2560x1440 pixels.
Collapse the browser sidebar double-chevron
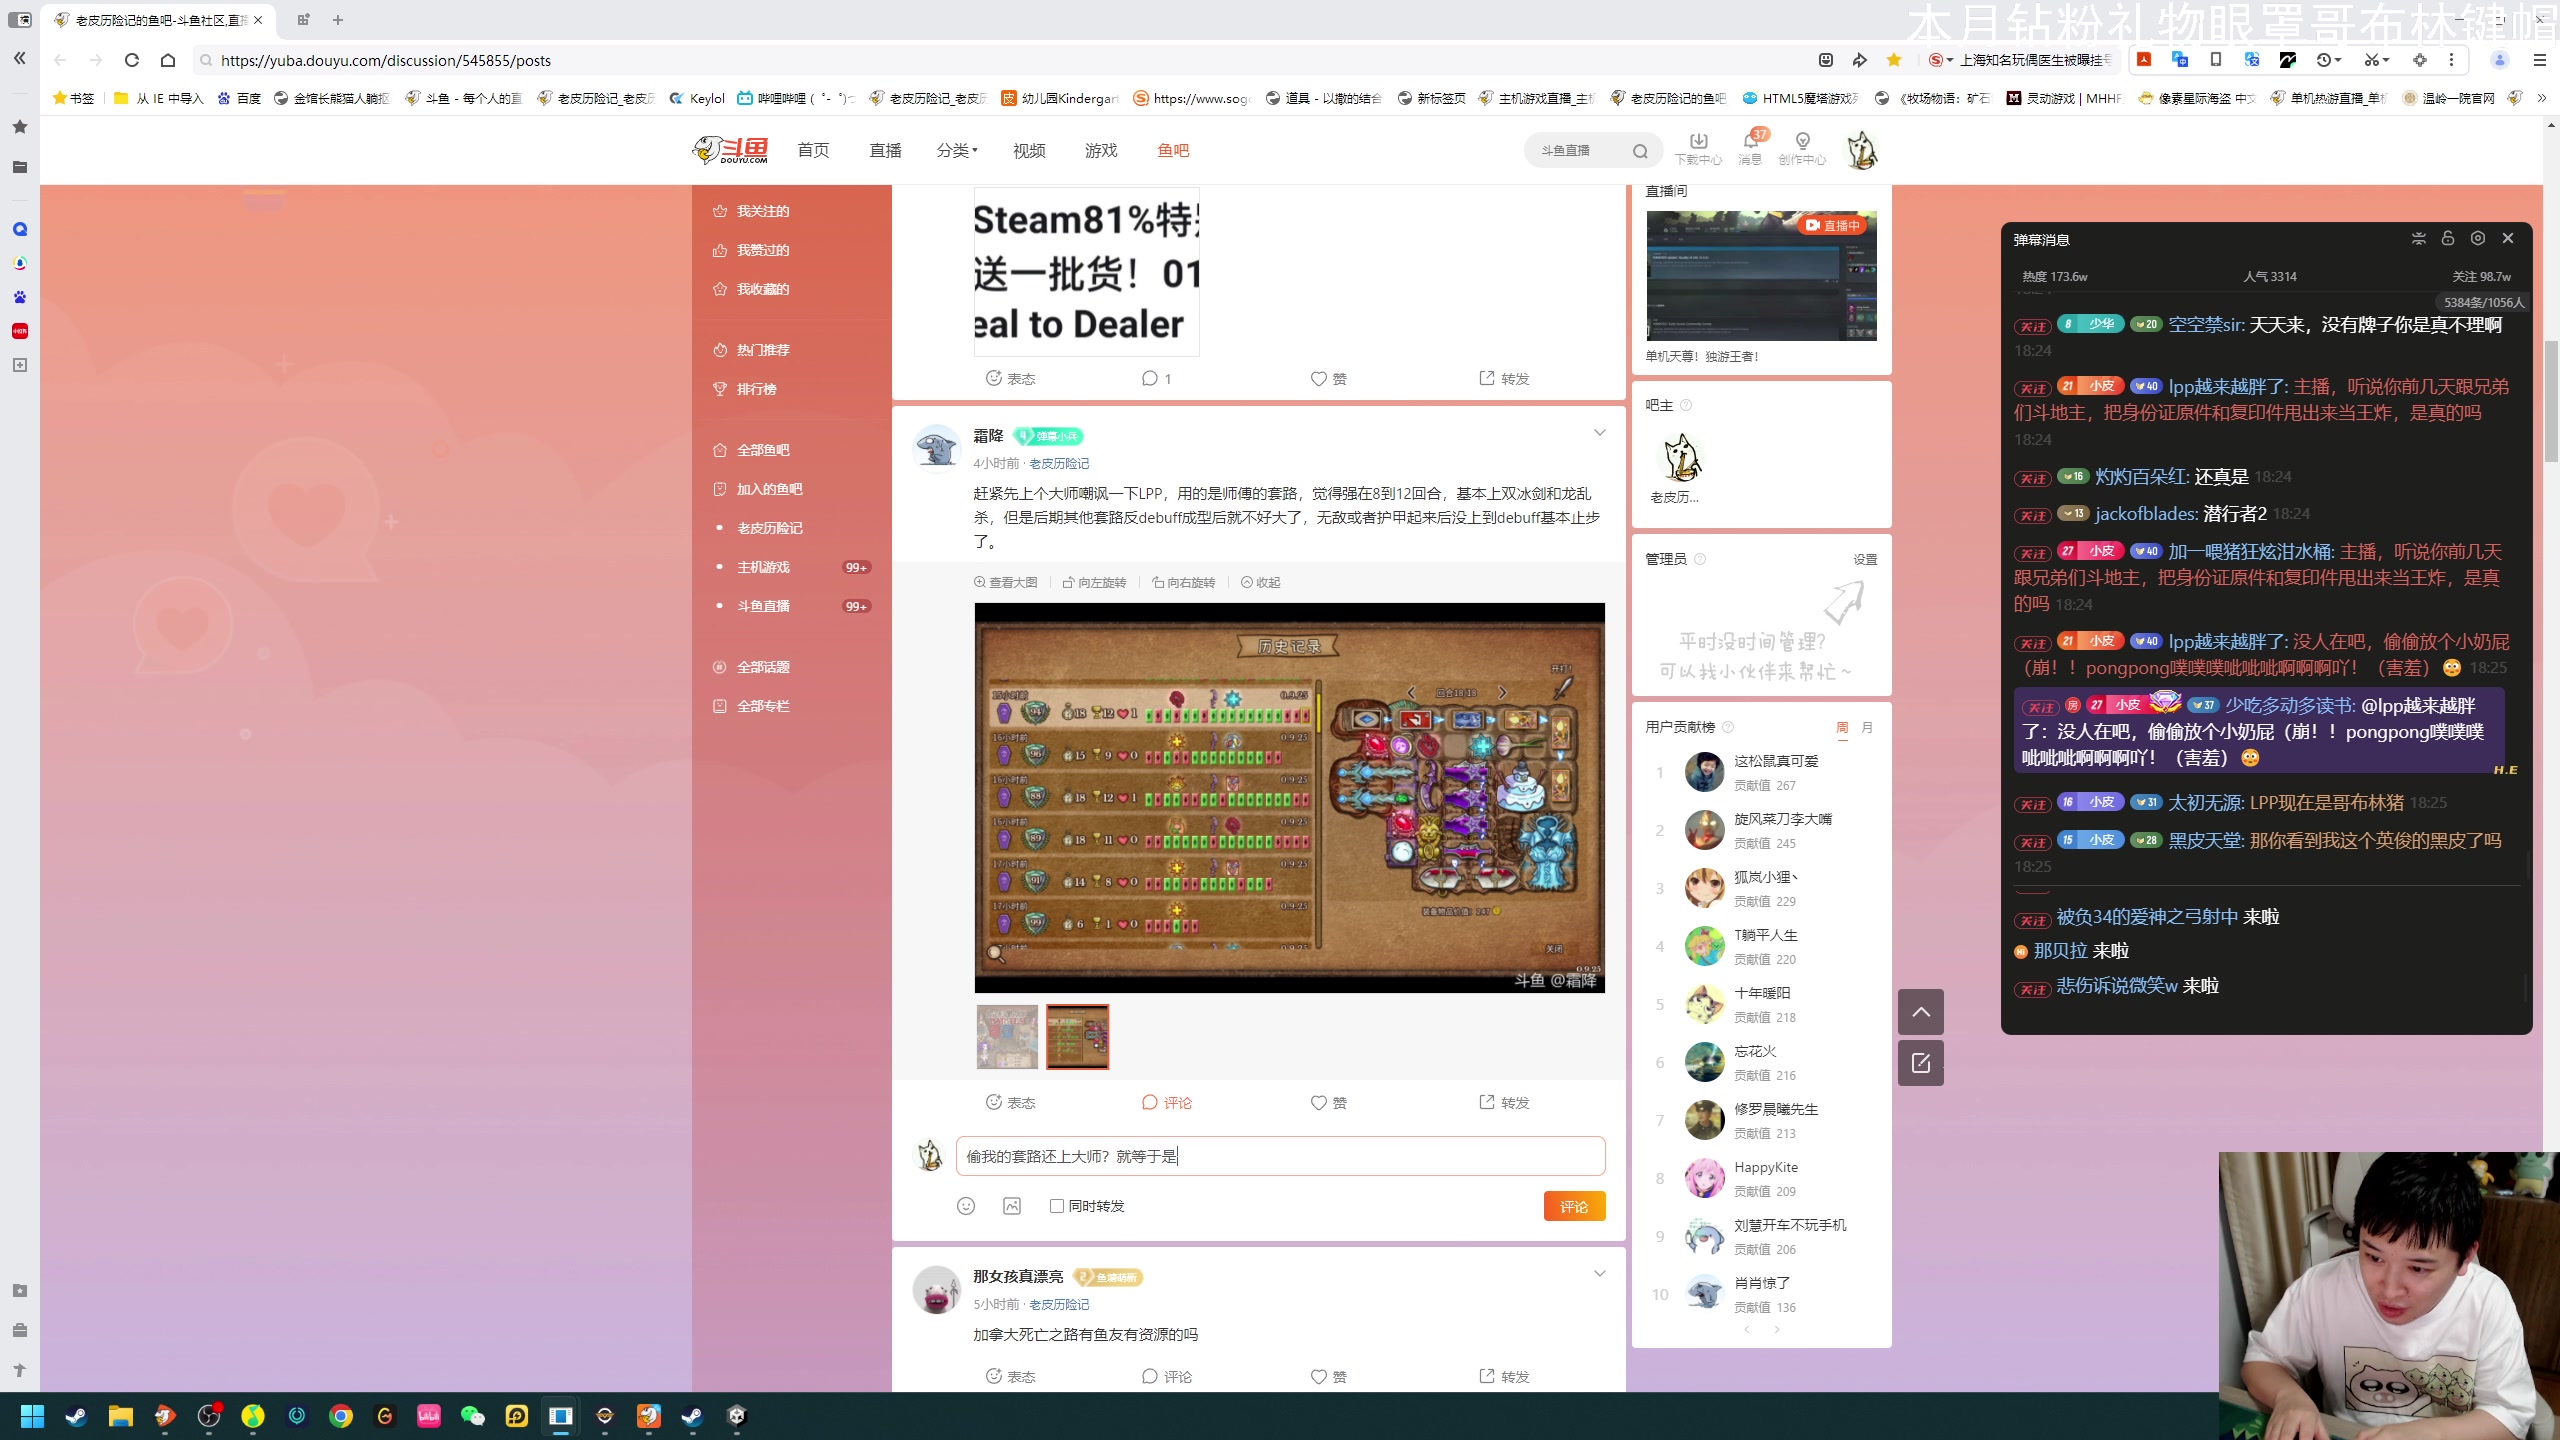click(19, 59)
